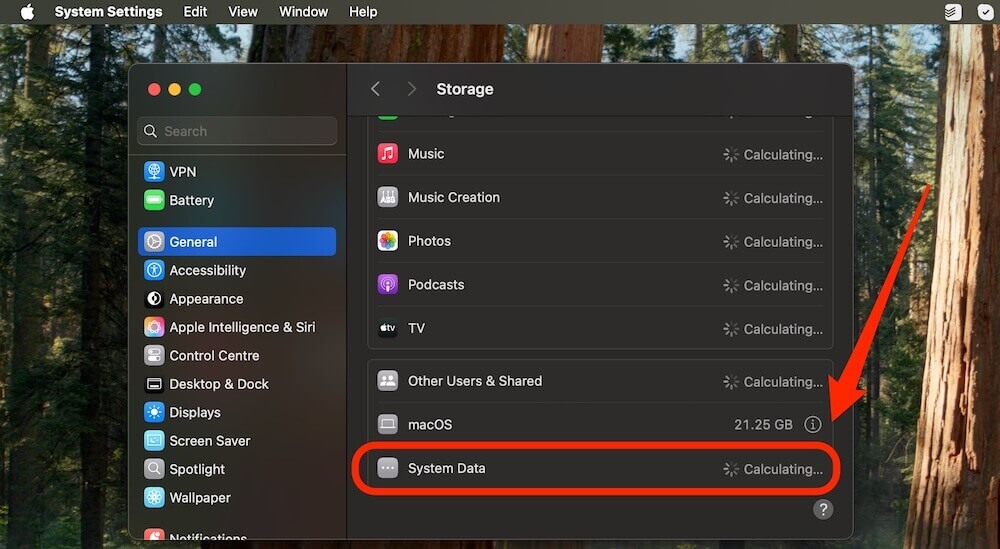Click the Search field in sidebar

[238, 131]
